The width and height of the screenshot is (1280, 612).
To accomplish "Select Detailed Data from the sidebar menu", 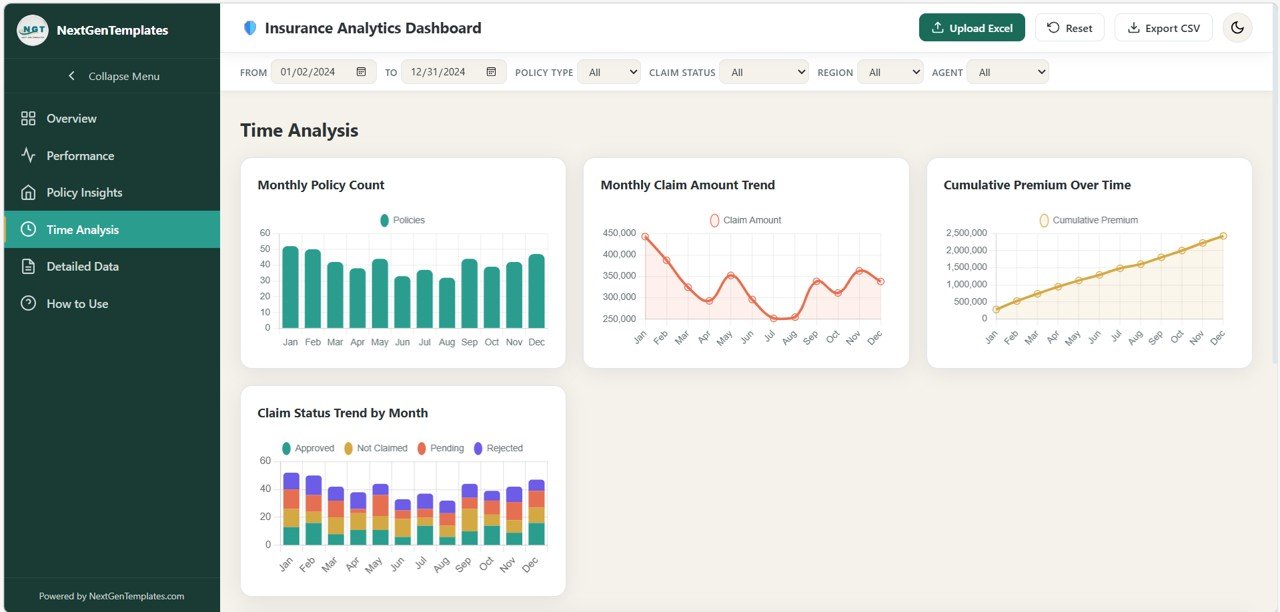I will click(x=83, y=266).
